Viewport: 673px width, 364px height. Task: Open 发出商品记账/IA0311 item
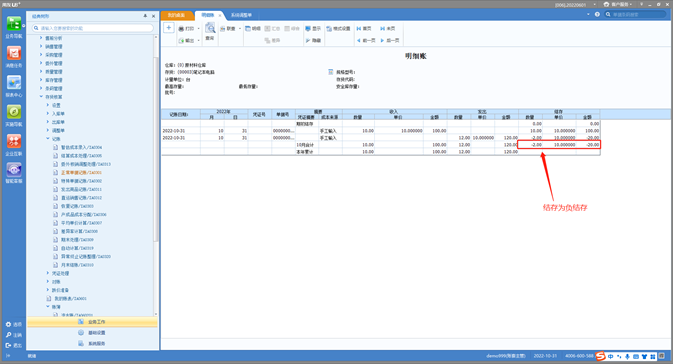[x=81, y=189]
